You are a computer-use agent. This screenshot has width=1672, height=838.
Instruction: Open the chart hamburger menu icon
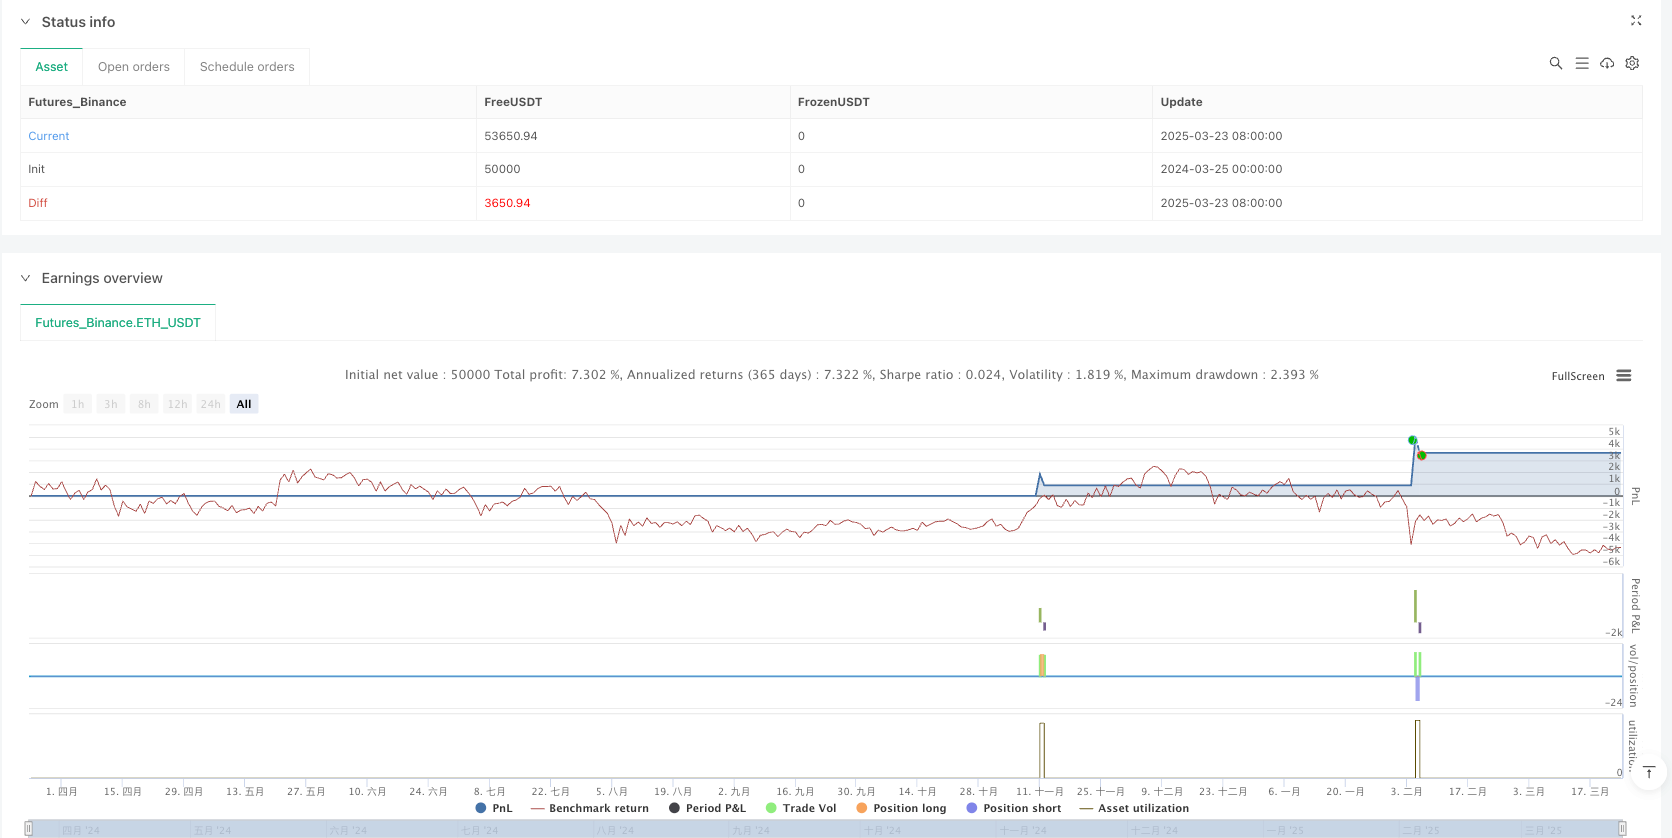(1623, 376)
